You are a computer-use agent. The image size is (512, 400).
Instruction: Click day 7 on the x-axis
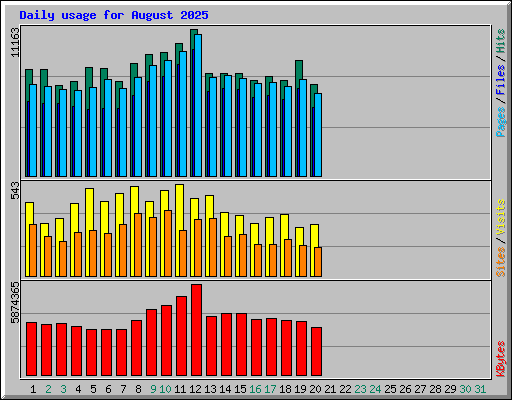123,389
